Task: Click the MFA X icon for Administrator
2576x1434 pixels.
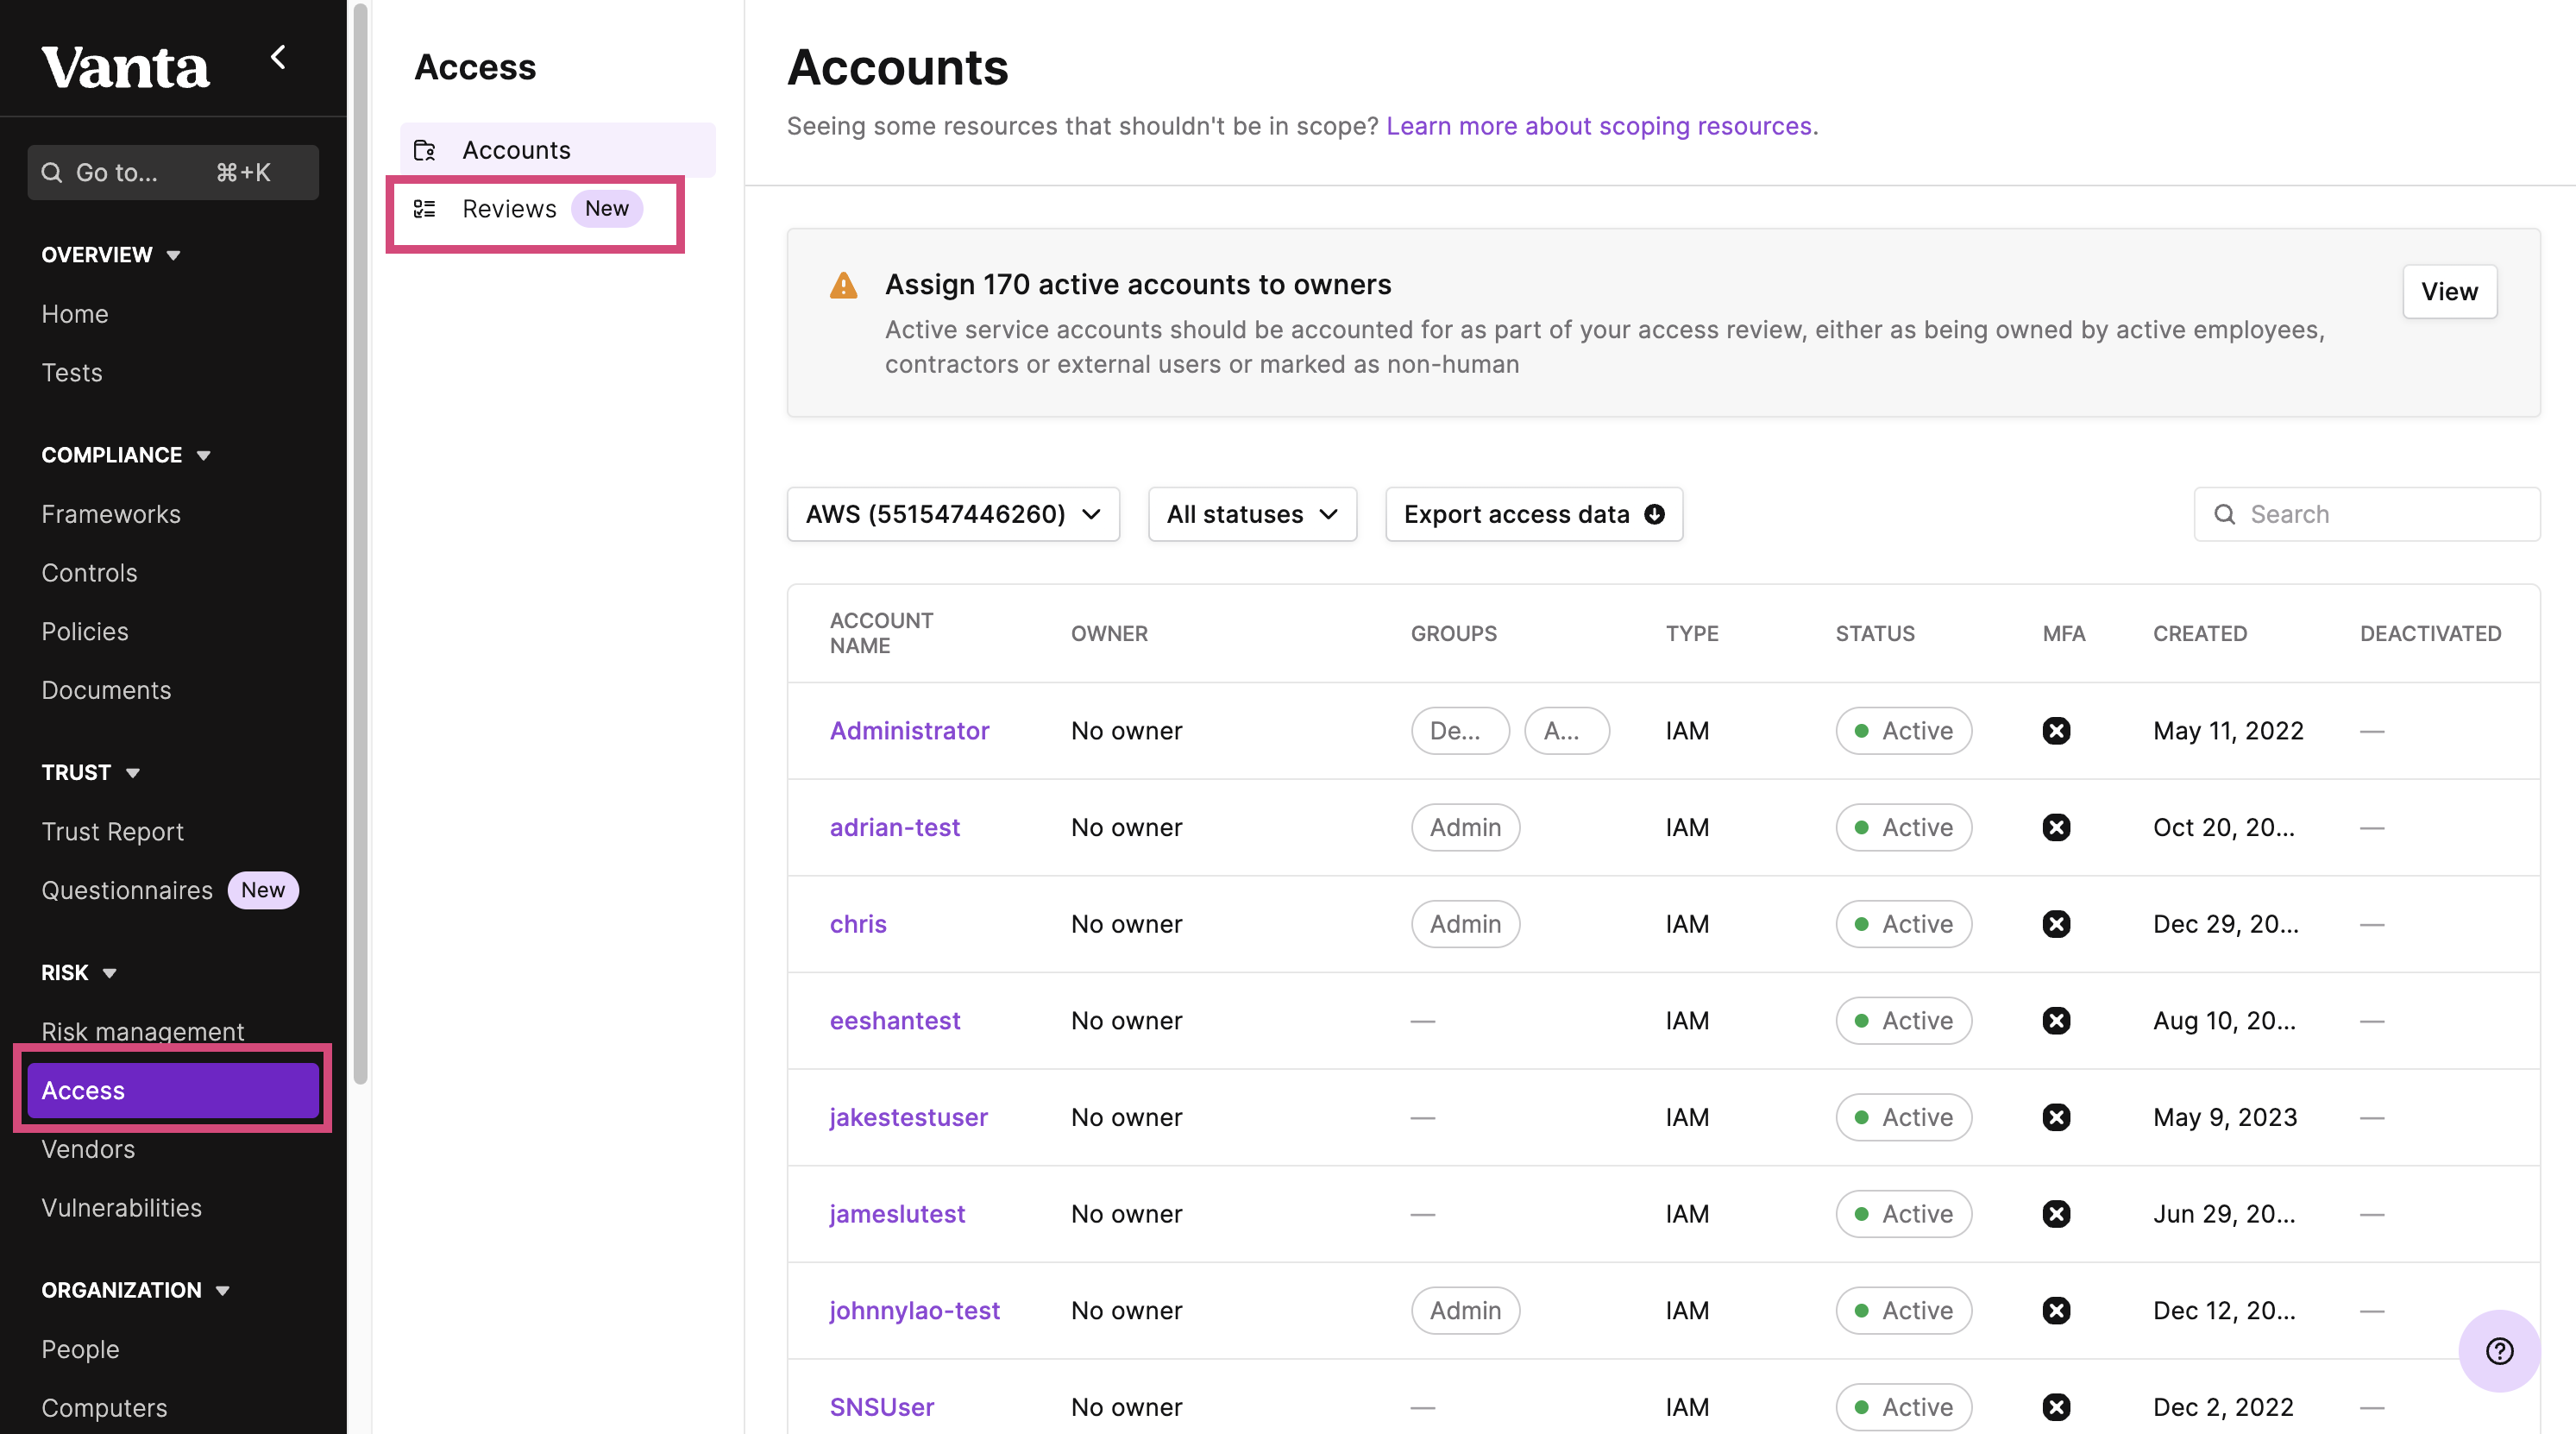Action: pyautogui.click(x=2056, y=731)
